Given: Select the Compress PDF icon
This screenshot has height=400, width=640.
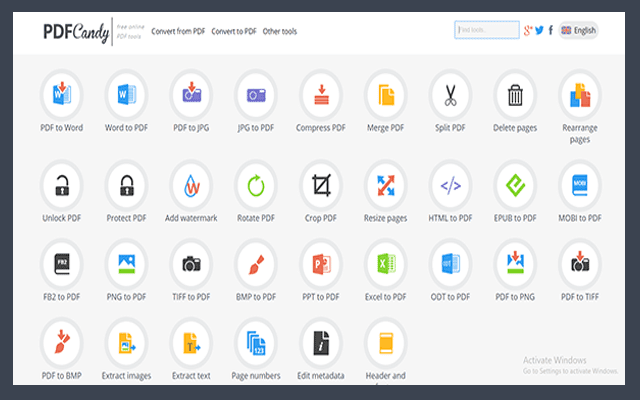Looking at the screenshot, I should (321, 96).
